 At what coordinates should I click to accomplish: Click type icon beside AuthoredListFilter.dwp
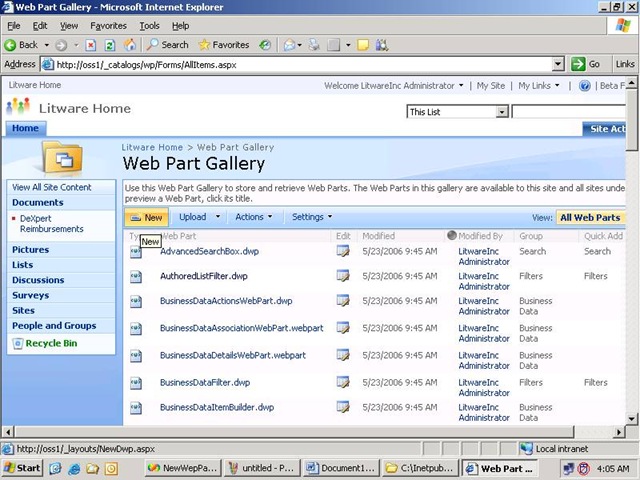[136, 277]
